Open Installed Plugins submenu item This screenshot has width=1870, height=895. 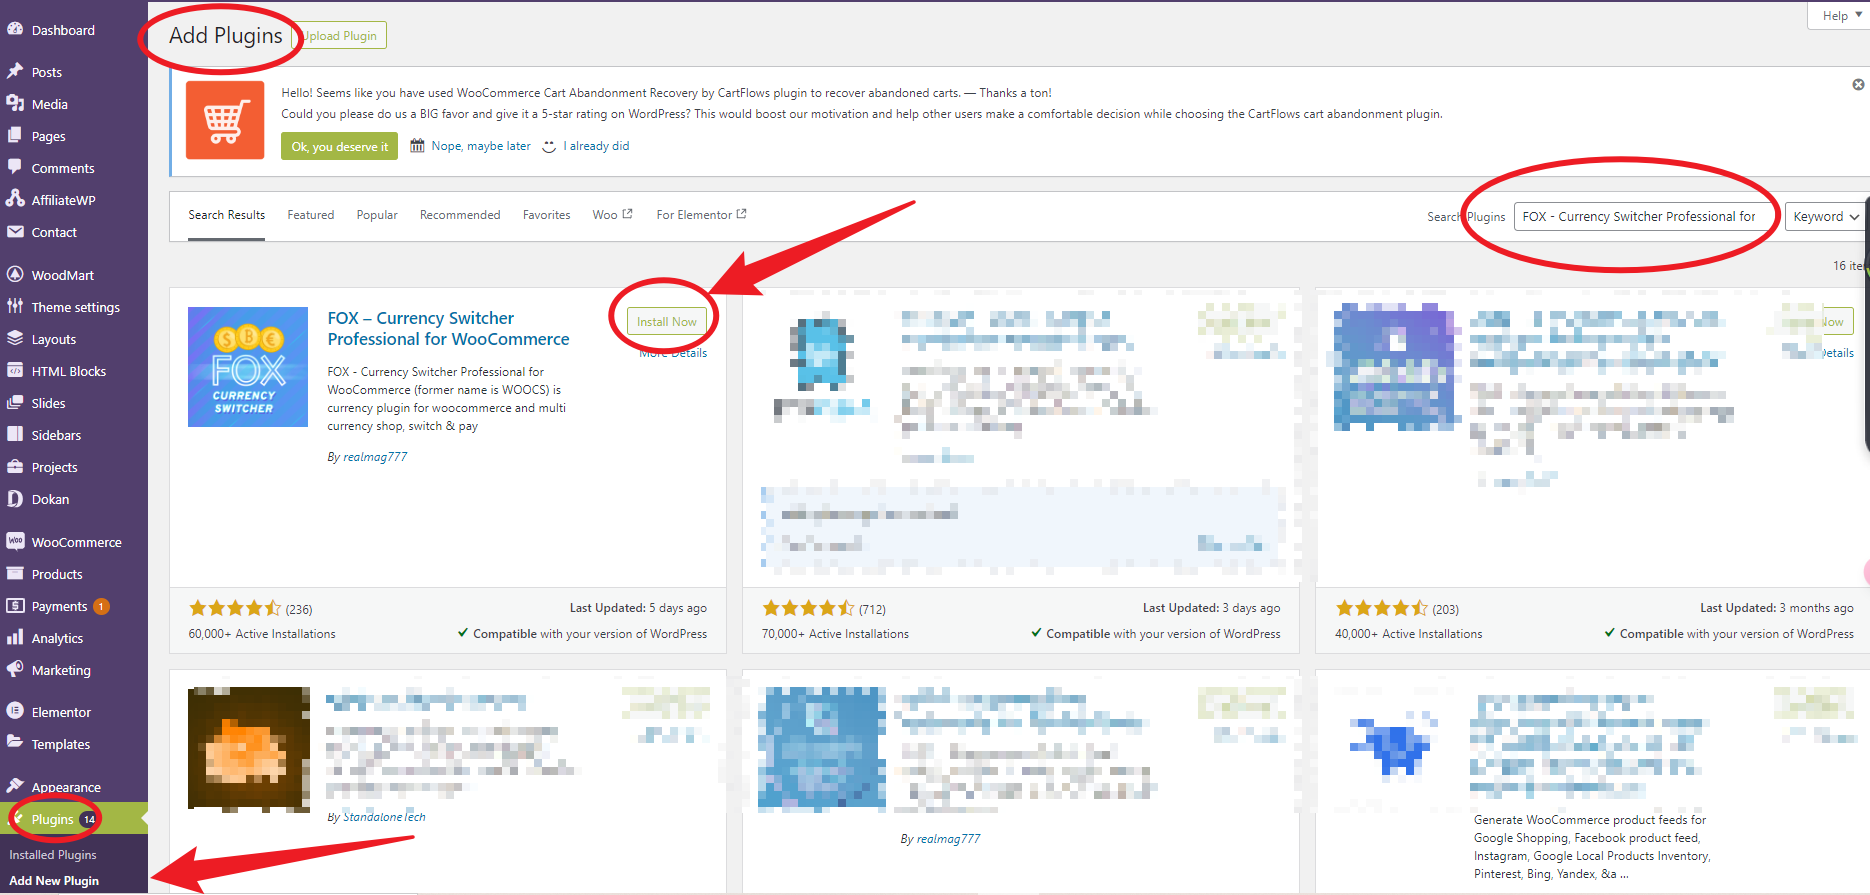[53, 855]
